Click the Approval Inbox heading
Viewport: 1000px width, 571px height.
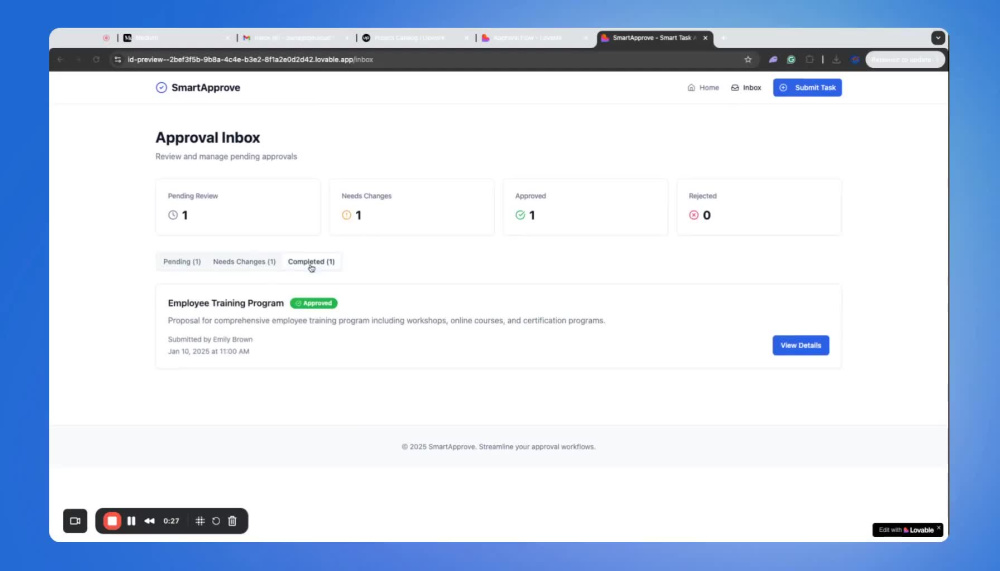click(x=208, y=138)
